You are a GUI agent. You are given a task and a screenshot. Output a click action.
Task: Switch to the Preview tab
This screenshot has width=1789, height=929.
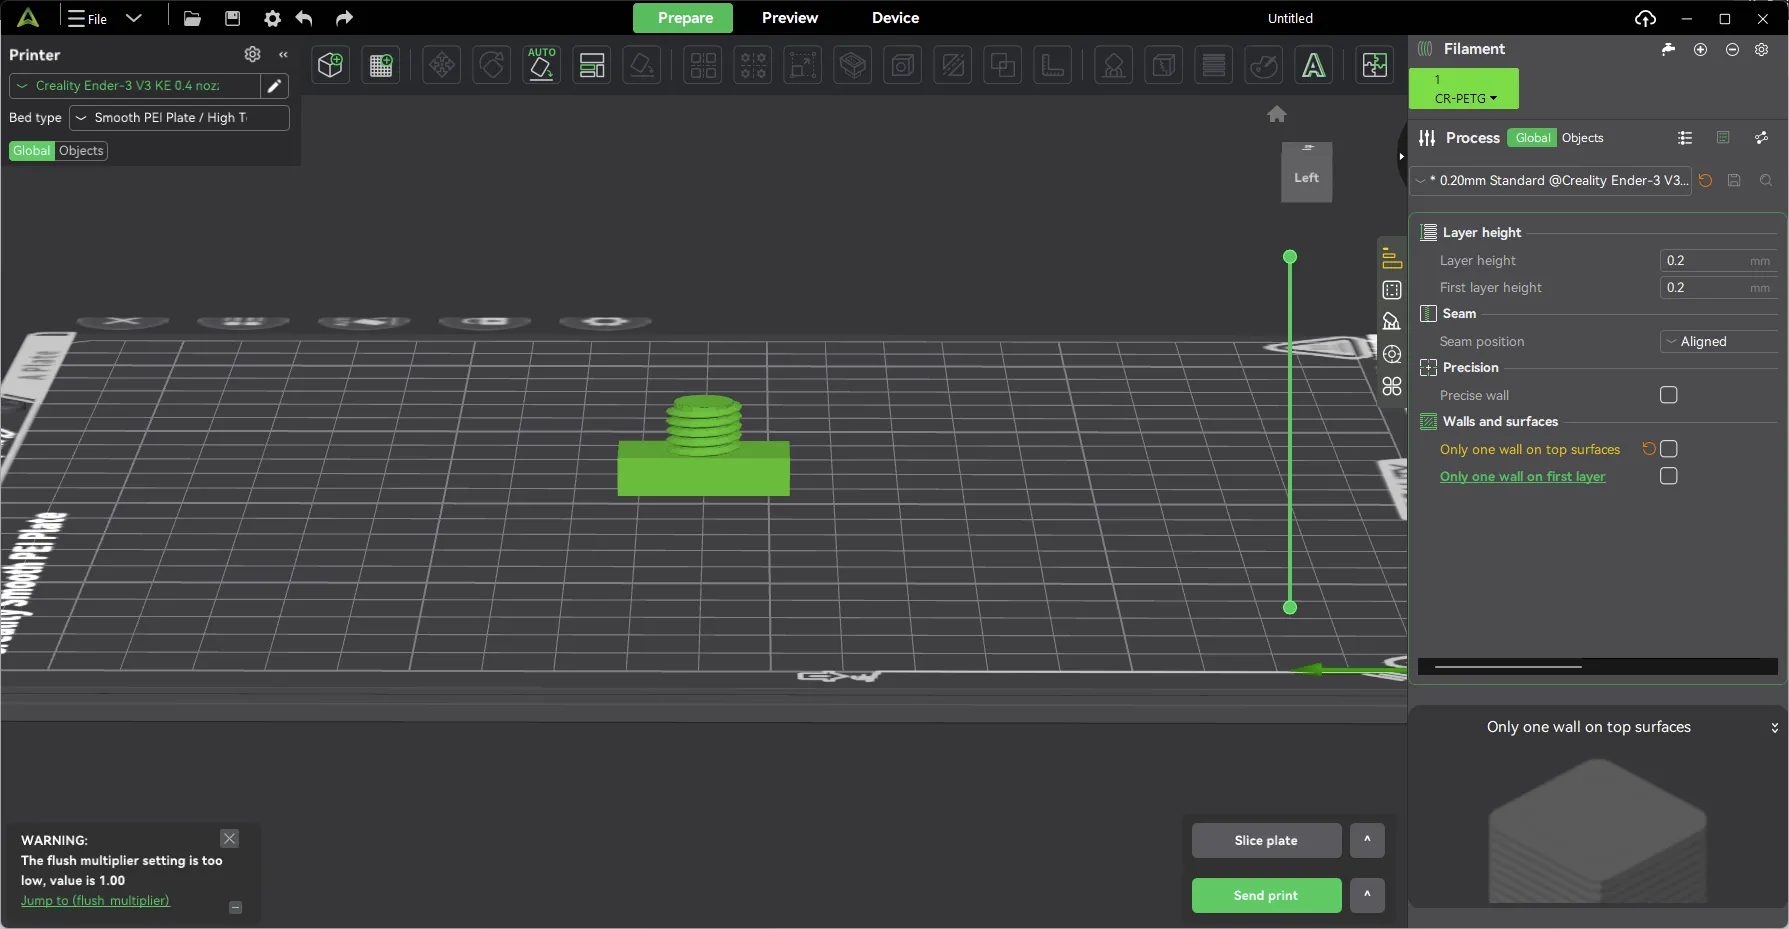(789, 18)
